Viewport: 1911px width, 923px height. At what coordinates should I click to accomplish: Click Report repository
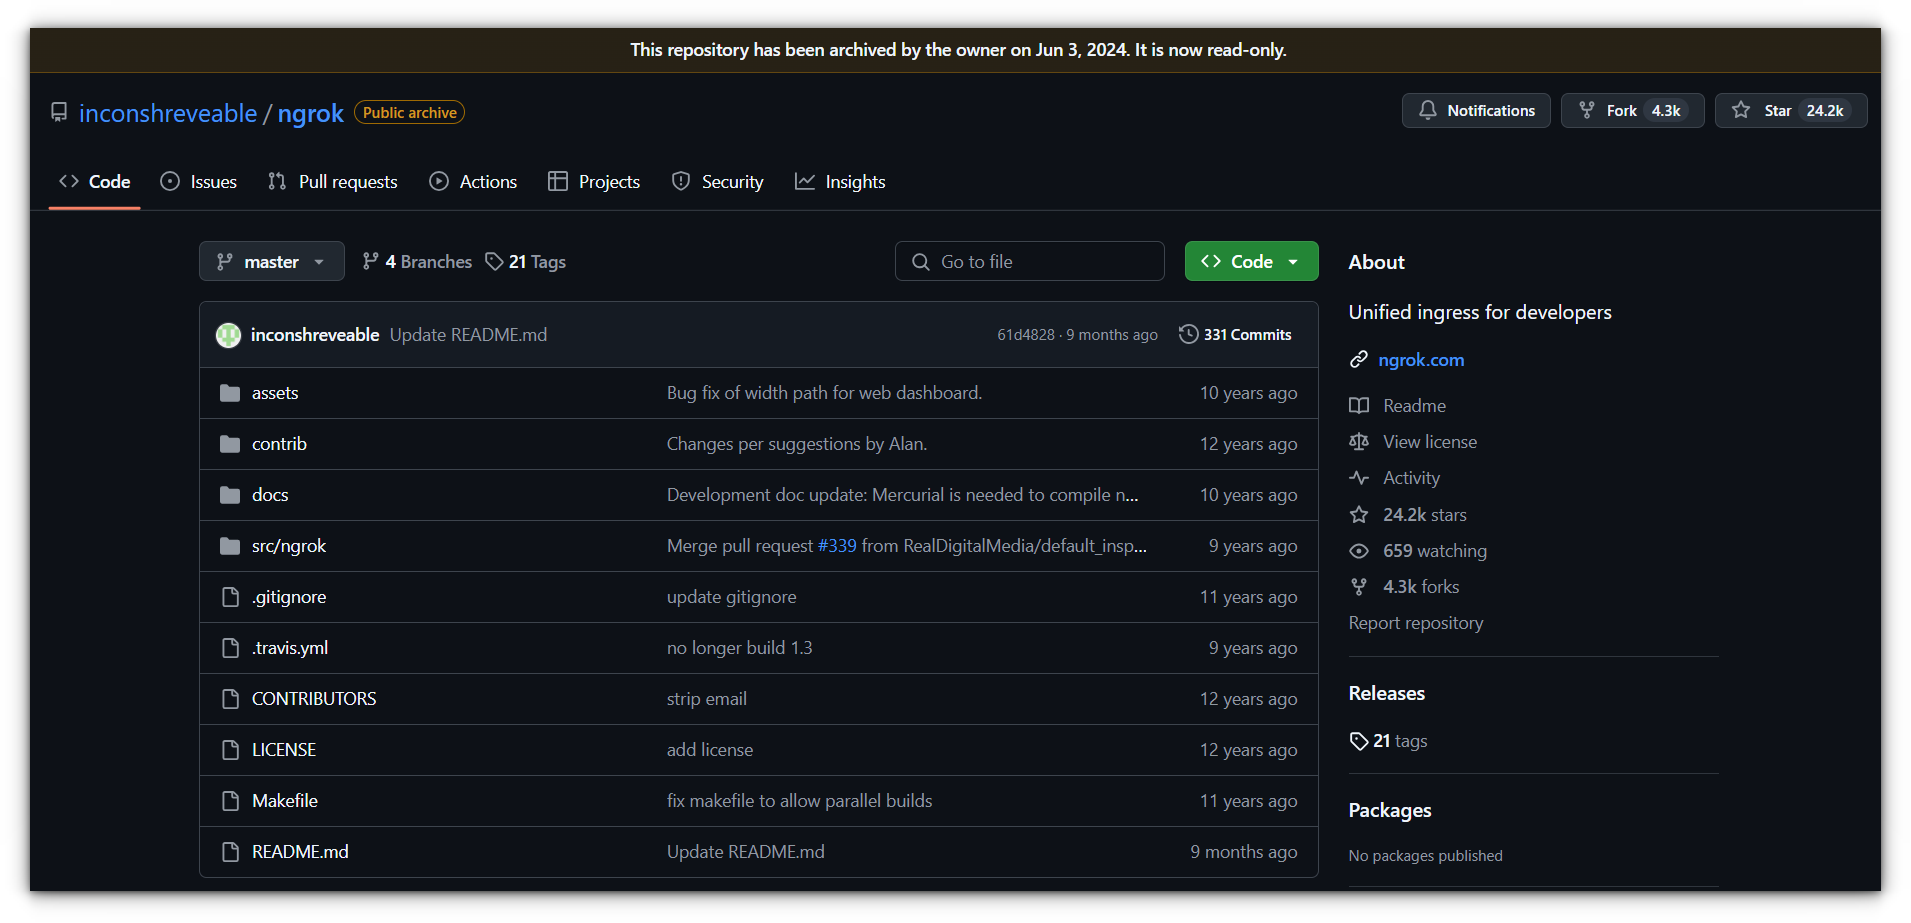1415,622
